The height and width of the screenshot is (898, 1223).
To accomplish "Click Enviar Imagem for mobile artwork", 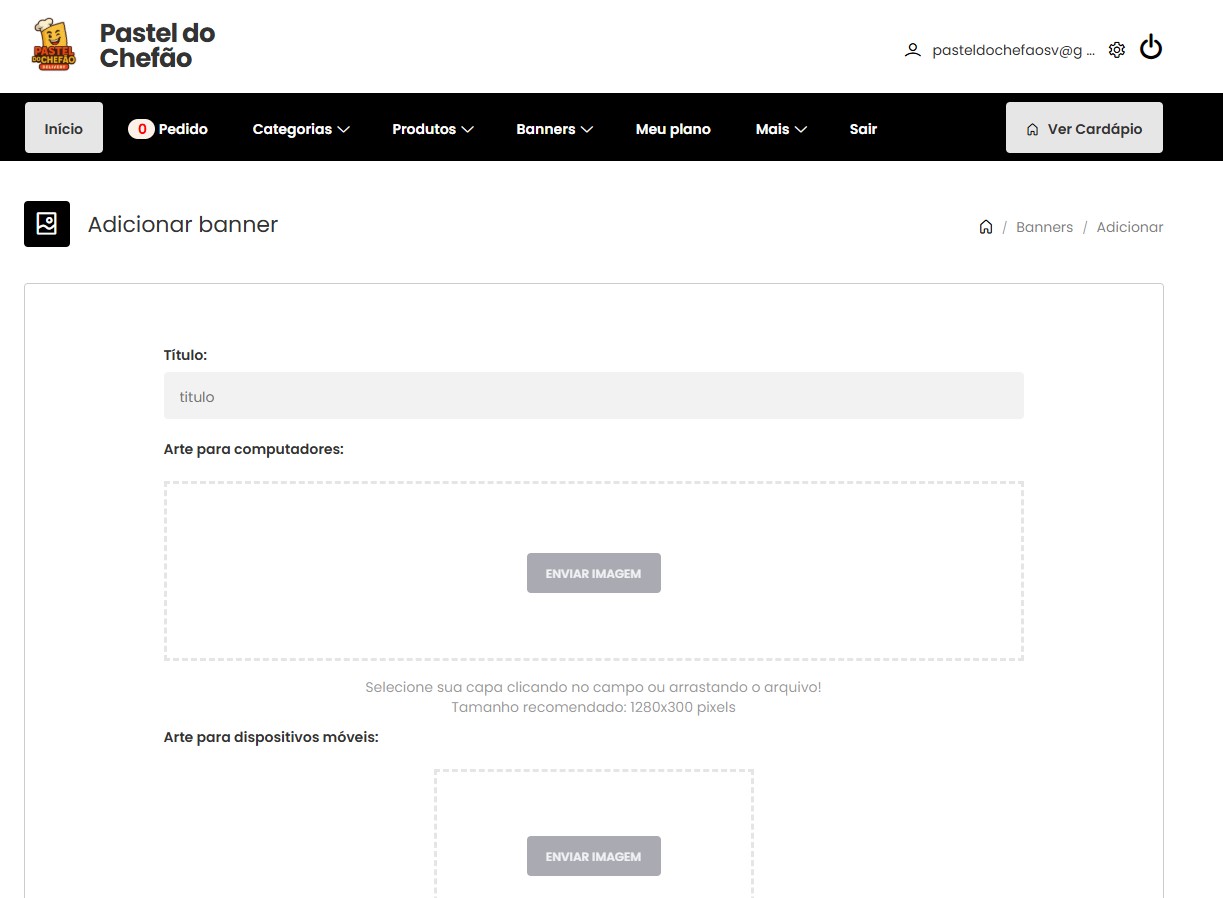I will pyautogui.click(x=593, y=855).
